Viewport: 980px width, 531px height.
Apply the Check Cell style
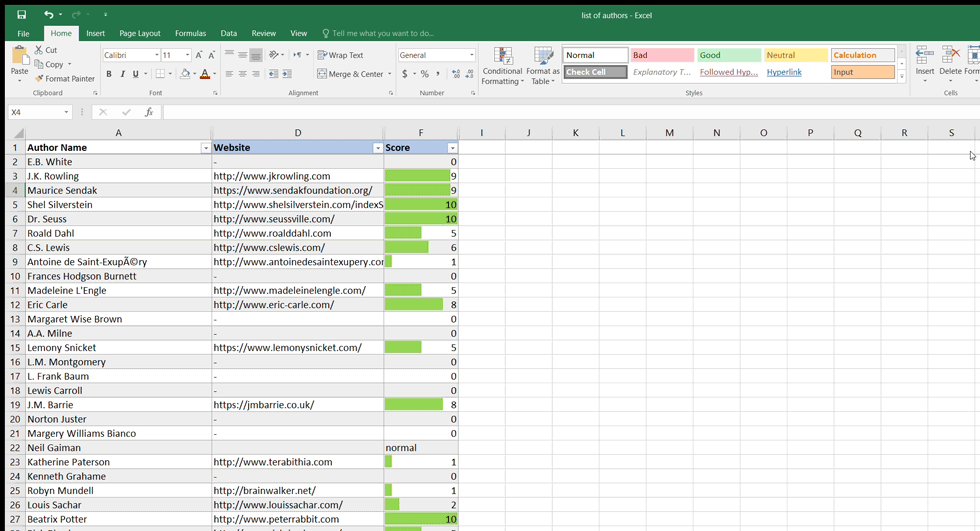coord(595,72)
